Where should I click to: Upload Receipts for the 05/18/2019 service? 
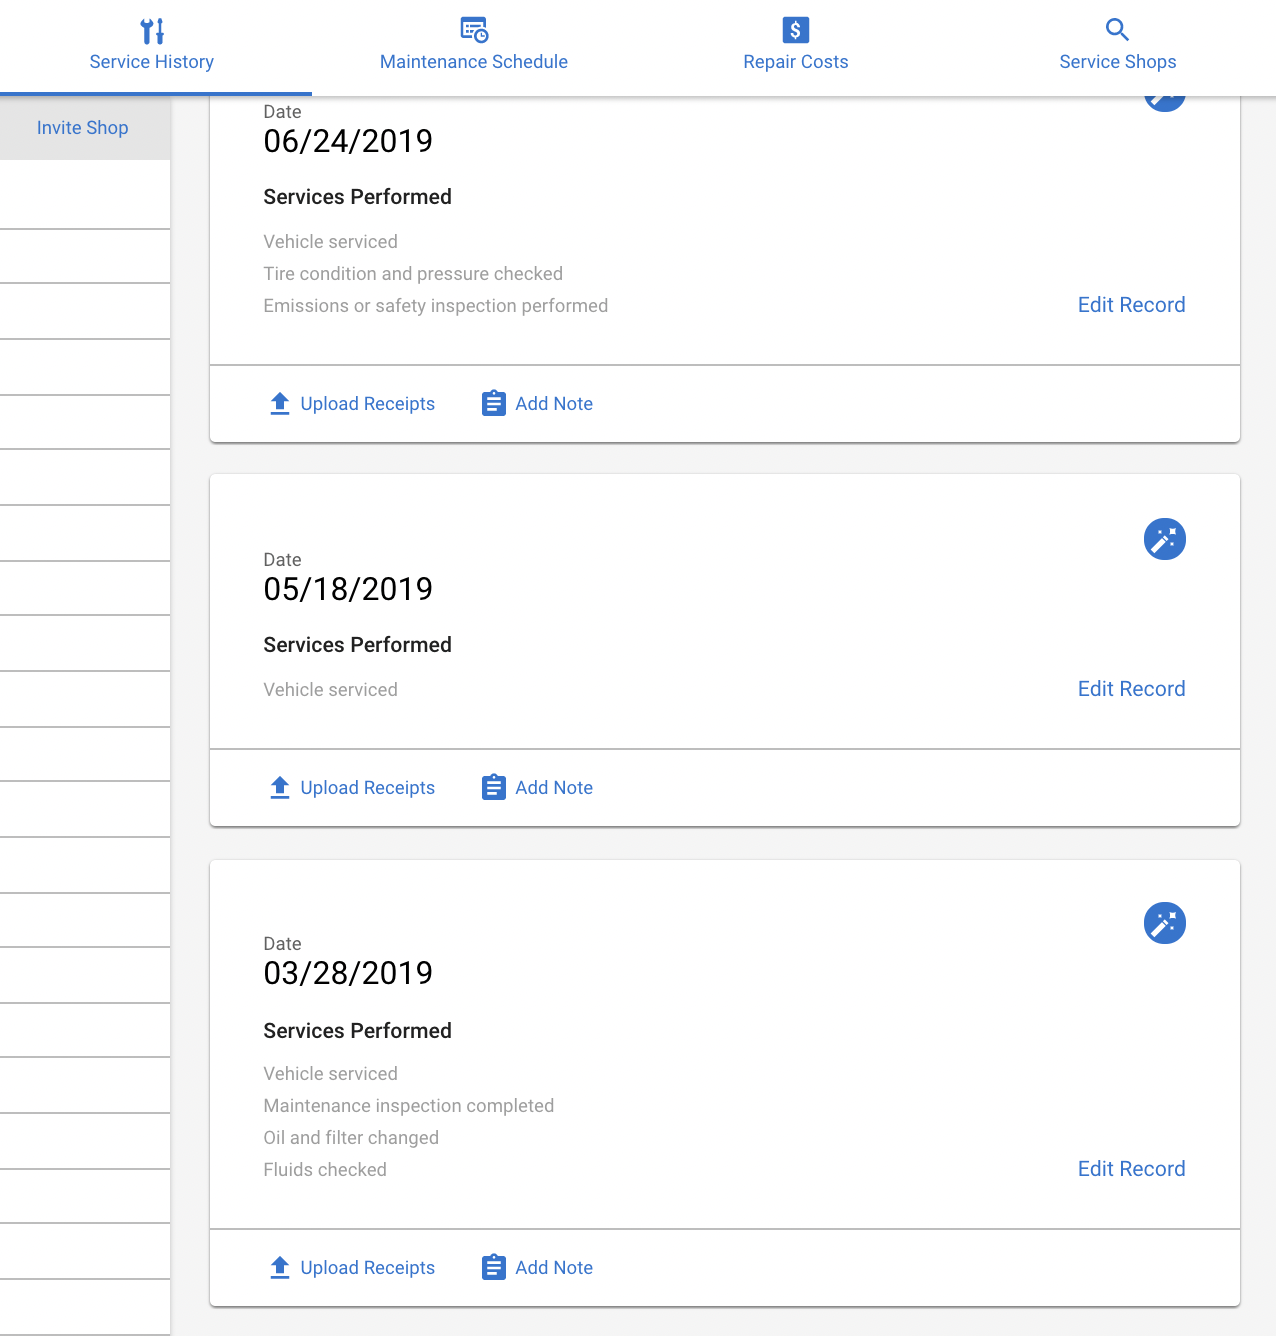352,788
